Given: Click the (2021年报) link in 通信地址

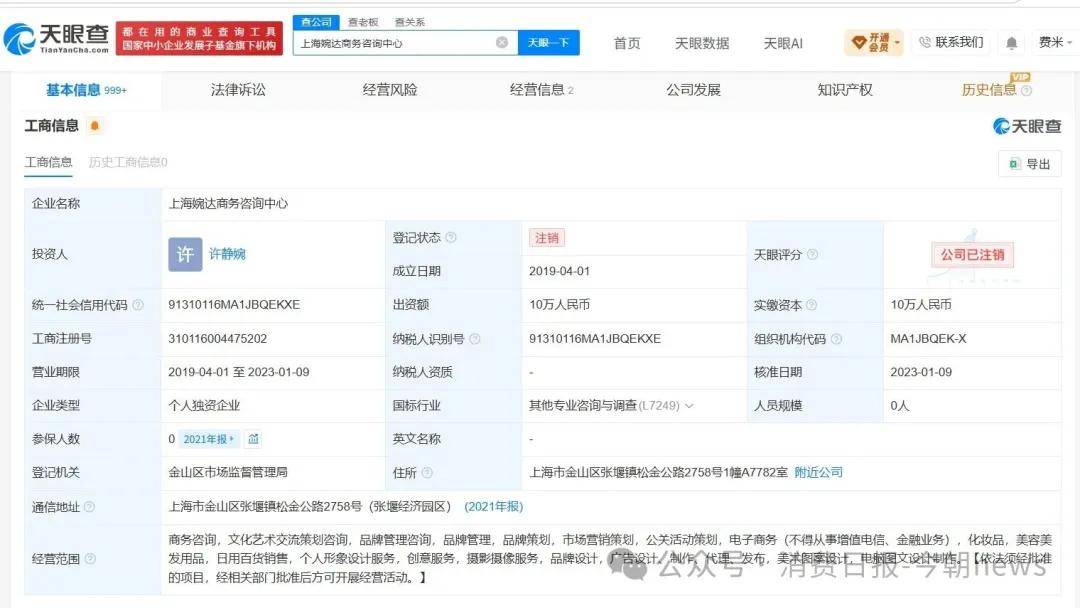Looking at the screenshot, I should tap(493, 507).
